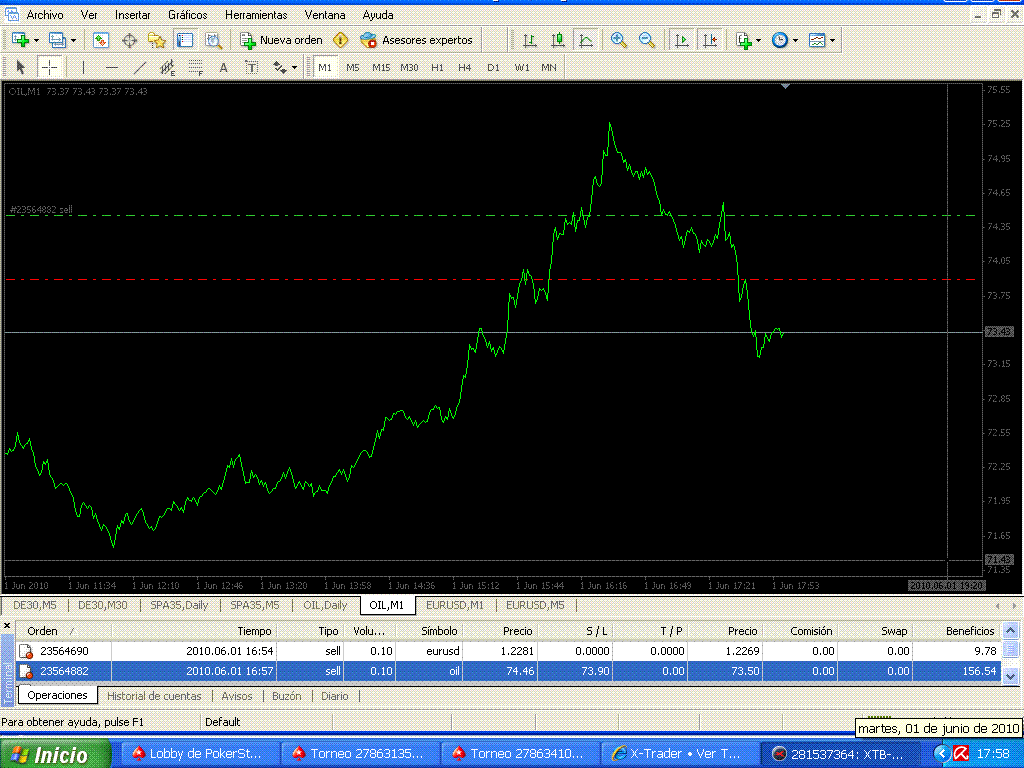Select the text 'A' drawing tool
This screenshot has width=1024, height=768.
pos(223,67)
